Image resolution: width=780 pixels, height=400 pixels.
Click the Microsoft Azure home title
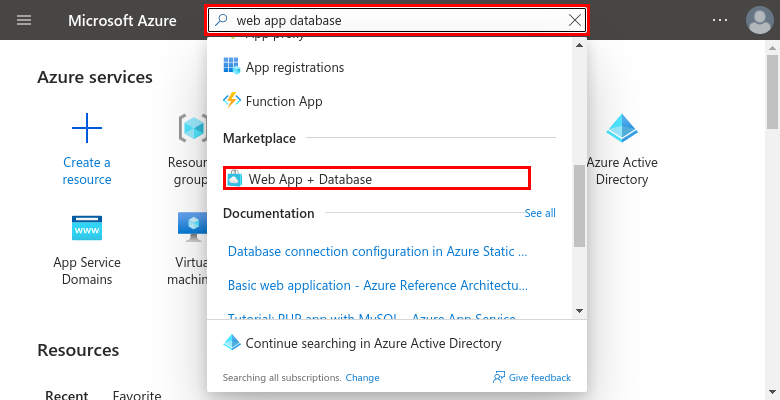click(122, 20)
